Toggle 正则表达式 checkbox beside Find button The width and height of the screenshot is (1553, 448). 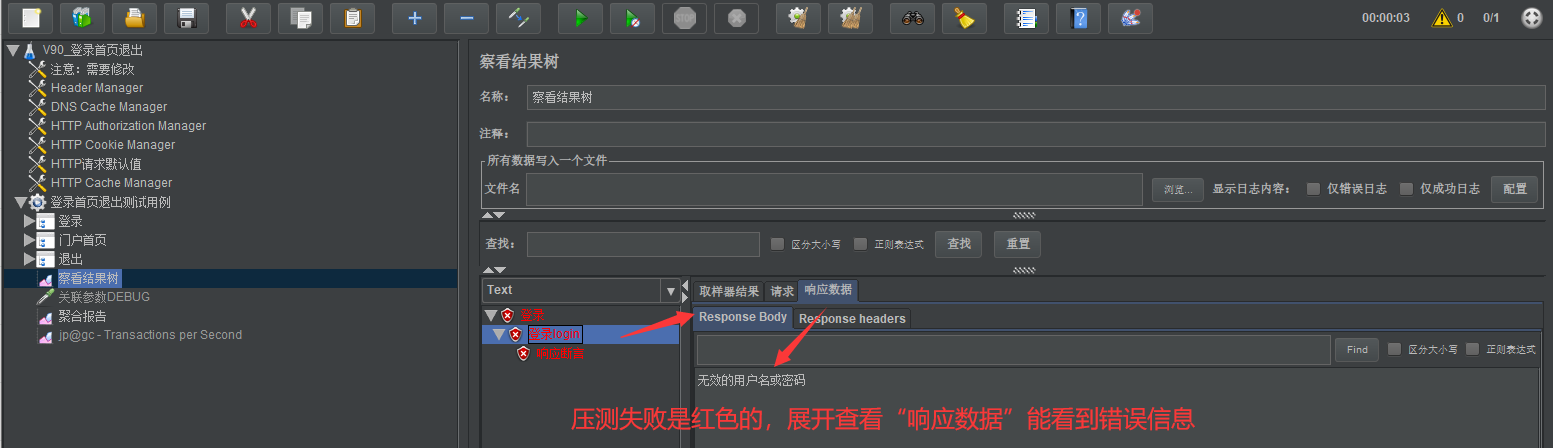tap(1472, 349)
